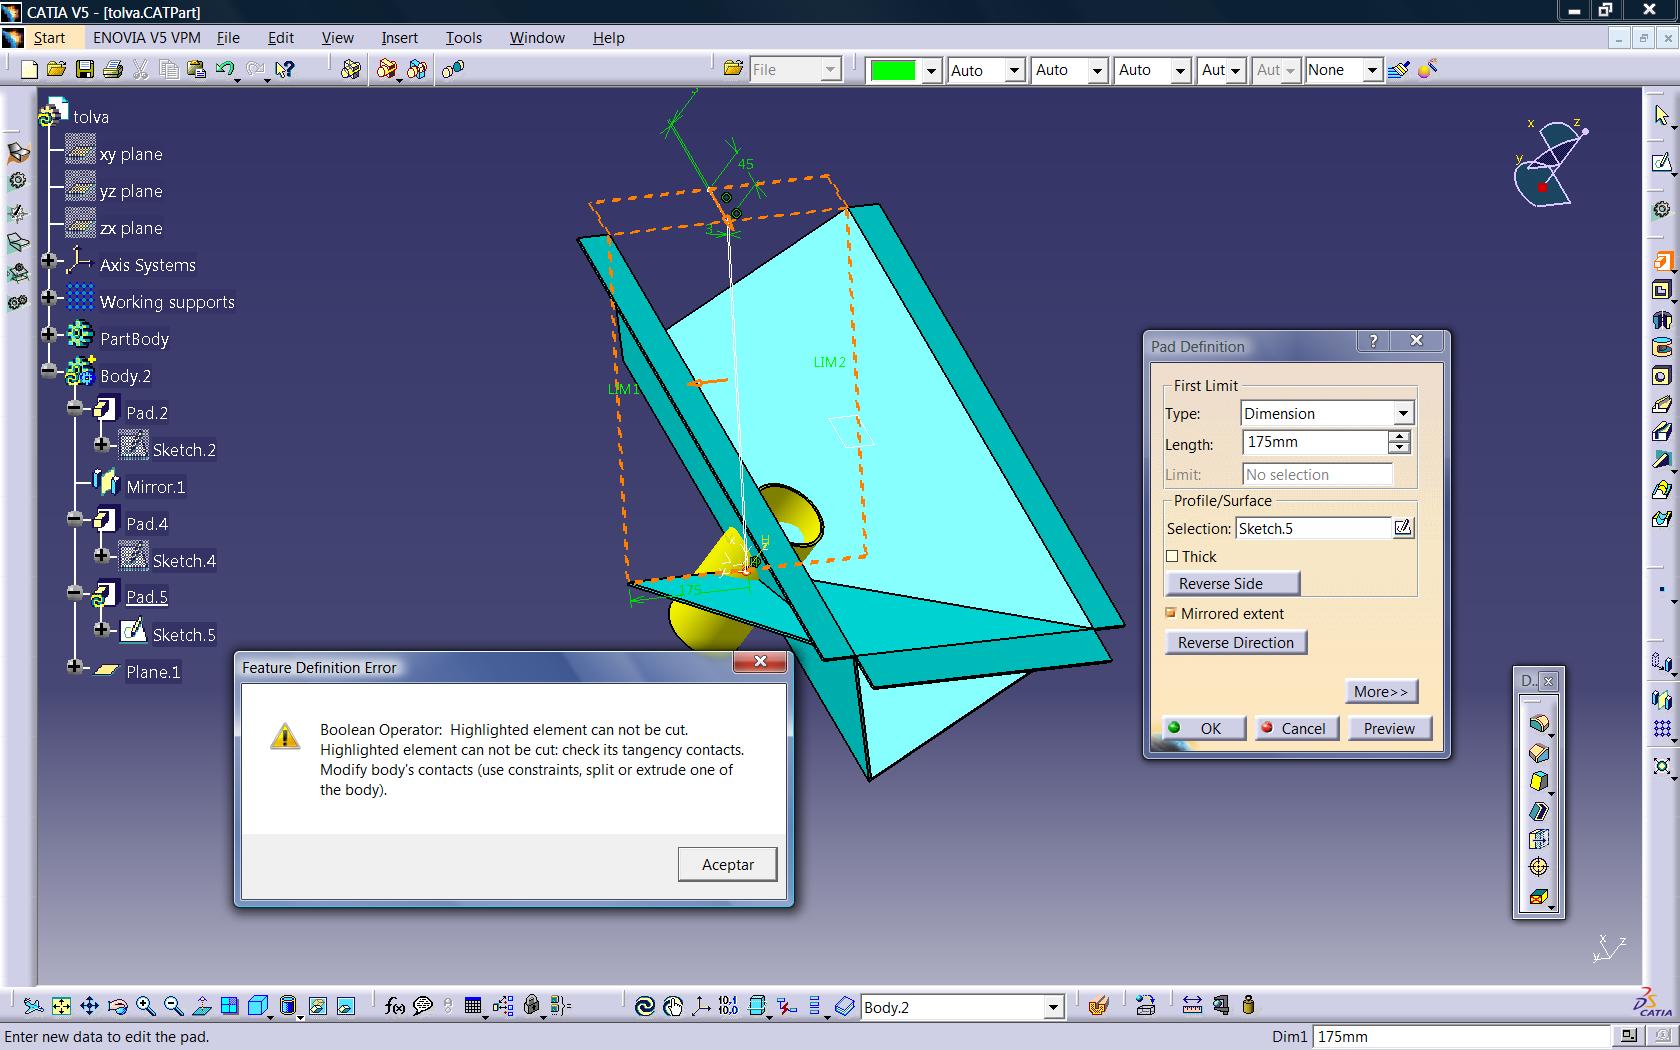Click the Dim1 value field

pos(1461,1036)
